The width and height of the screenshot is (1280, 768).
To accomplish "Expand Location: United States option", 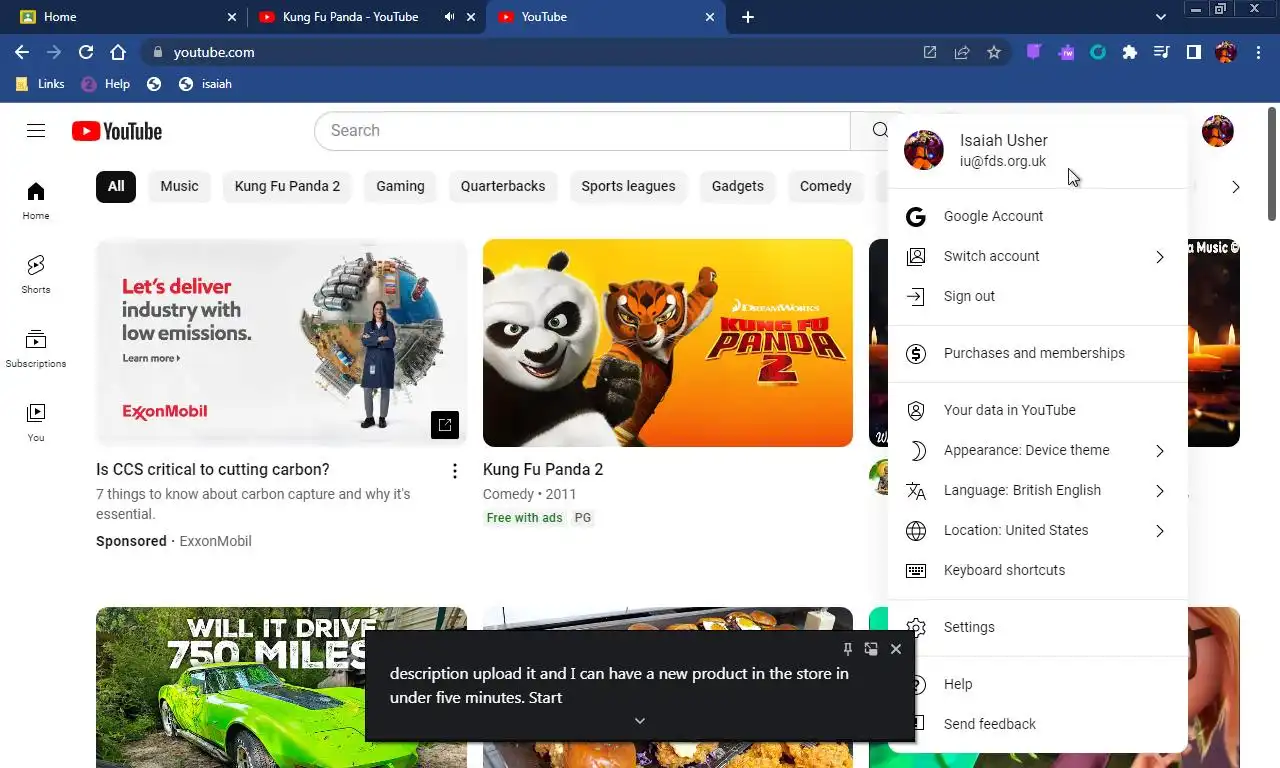I will [x=1038, y=530].
